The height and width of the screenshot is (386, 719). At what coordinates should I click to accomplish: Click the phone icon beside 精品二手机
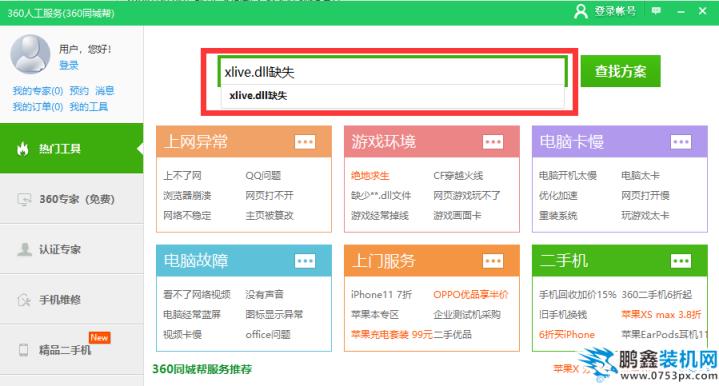coord(23,350)
